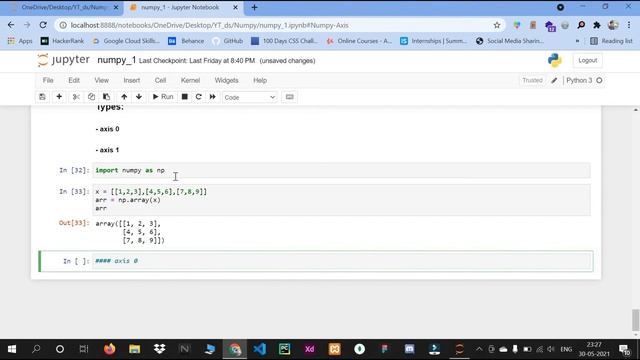Open a new browser tab
Screen dimensions: 640x360
point(254,7)
